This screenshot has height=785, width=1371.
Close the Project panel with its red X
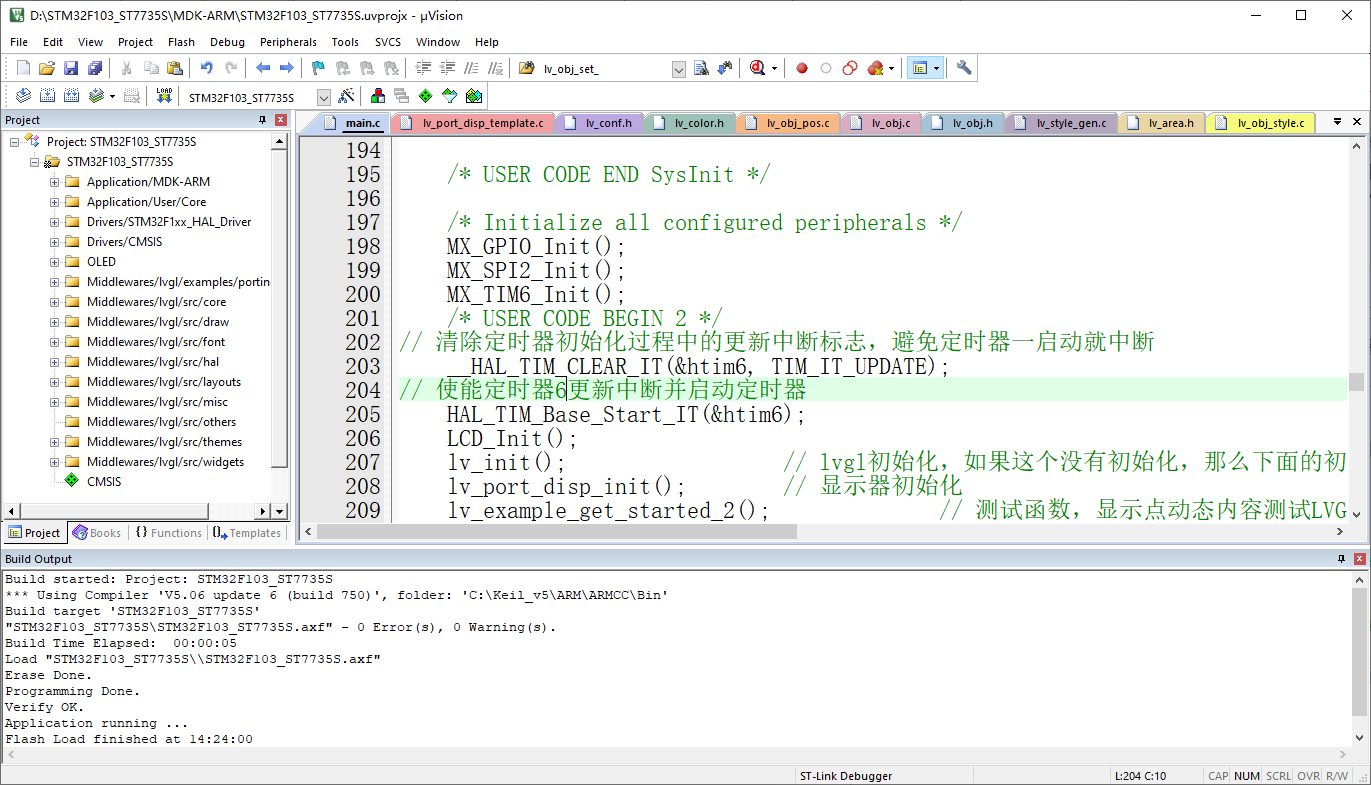(281, 120)
